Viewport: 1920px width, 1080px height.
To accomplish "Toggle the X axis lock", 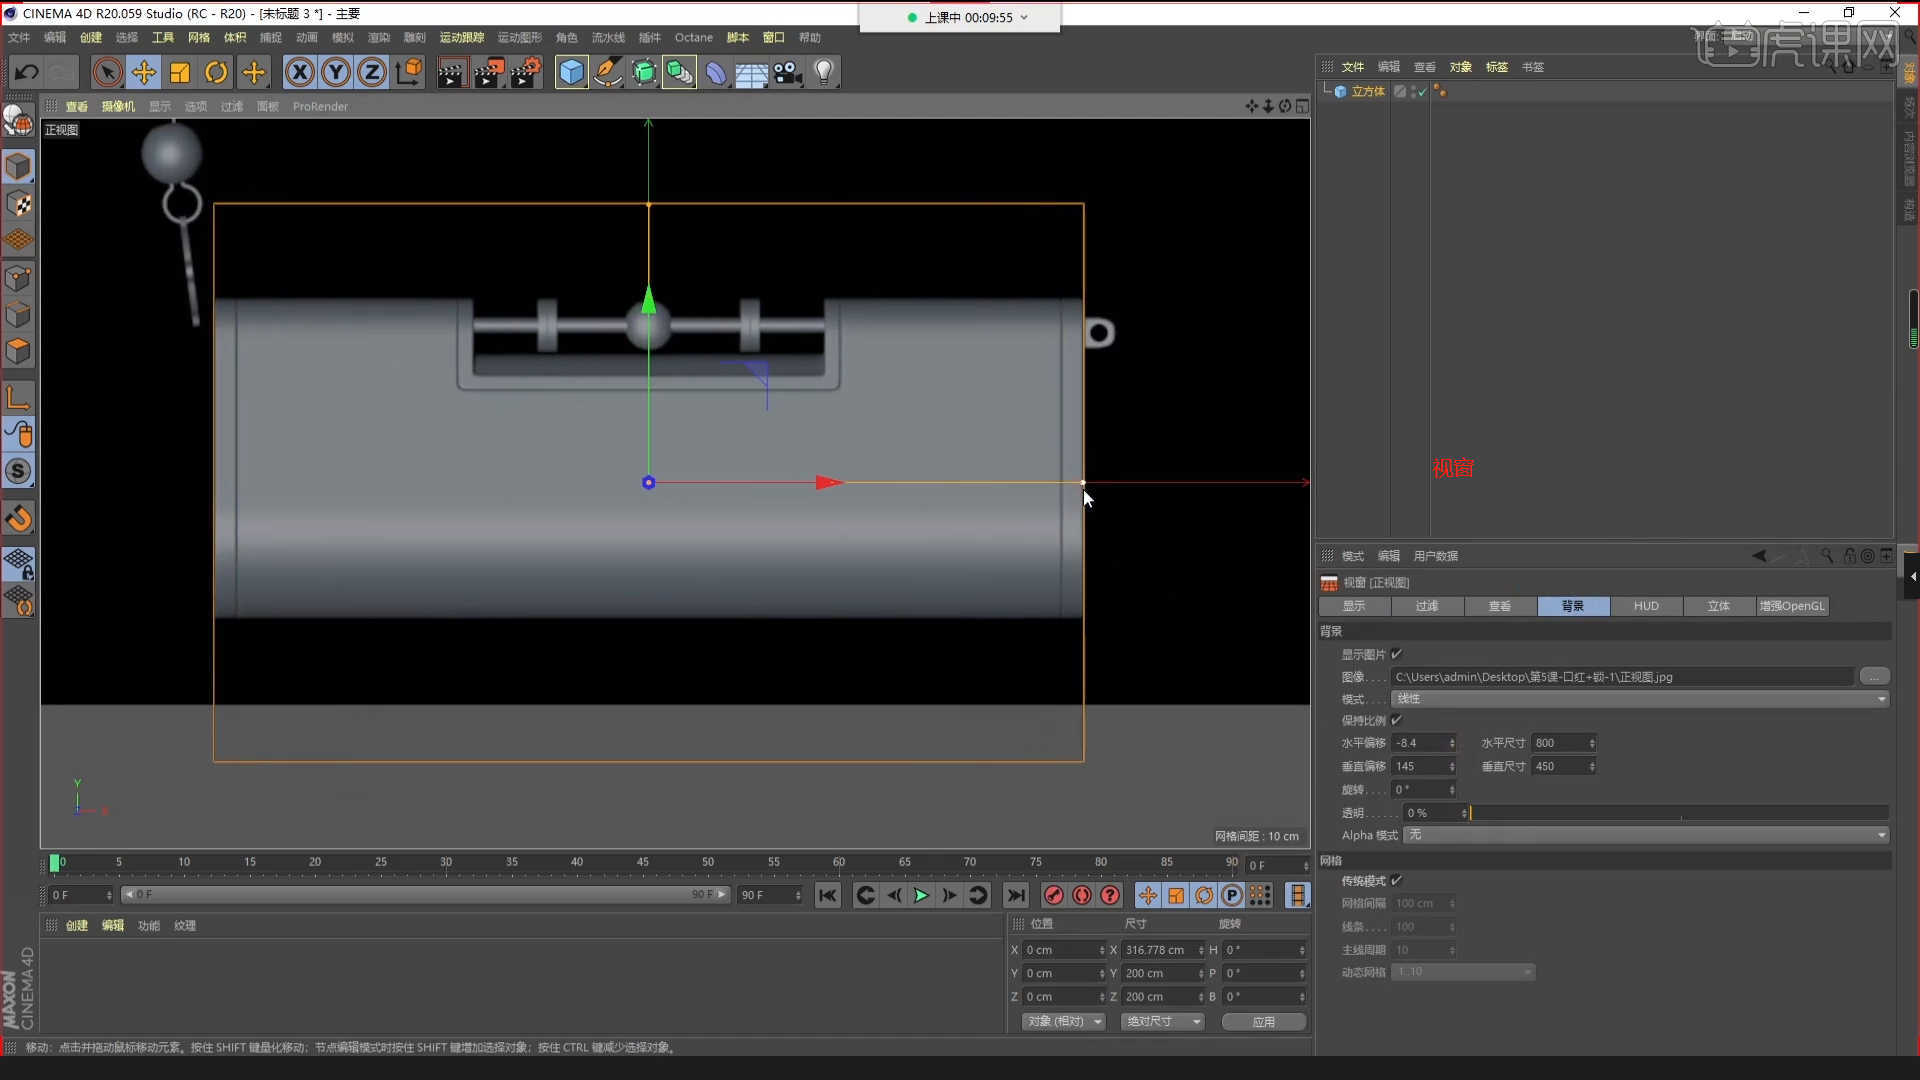I will click(299, 72).
